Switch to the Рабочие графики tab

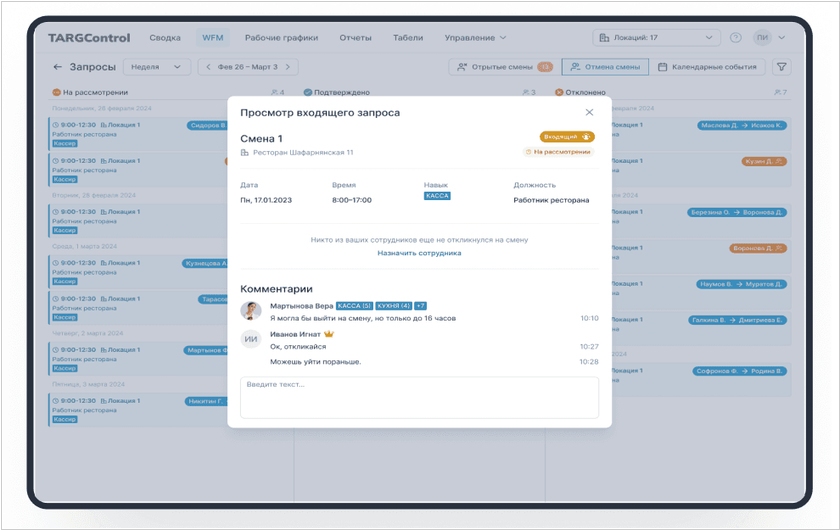[281, 38]
